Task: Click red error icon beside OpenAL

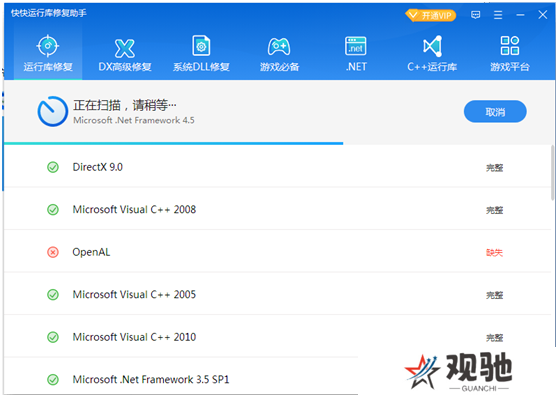Action: coord(53,252)
